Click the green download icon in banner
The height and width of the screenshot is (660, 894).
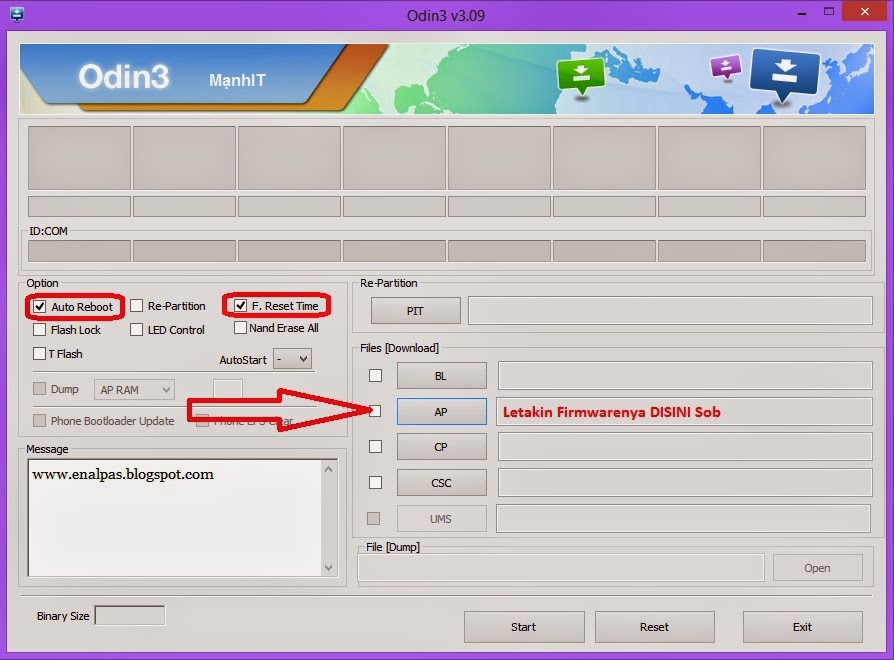click(x=580, y=76)
